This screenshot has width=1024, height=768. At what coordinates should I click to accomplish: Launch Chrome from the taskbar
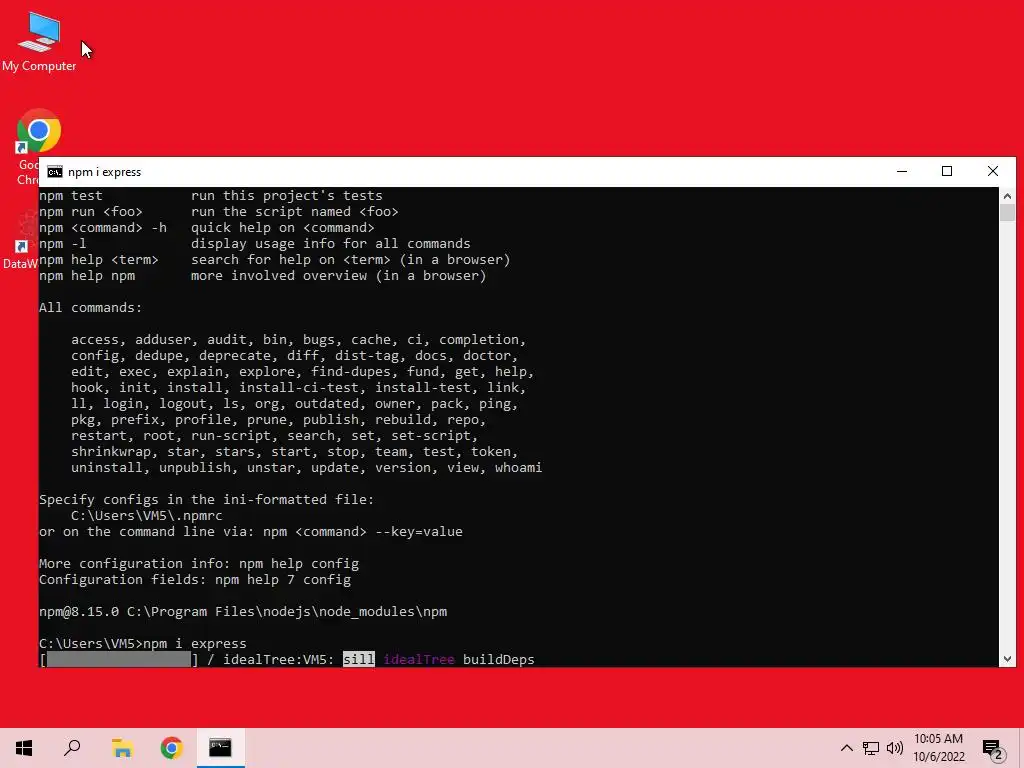pyautogui.click(x=171, y=748)
